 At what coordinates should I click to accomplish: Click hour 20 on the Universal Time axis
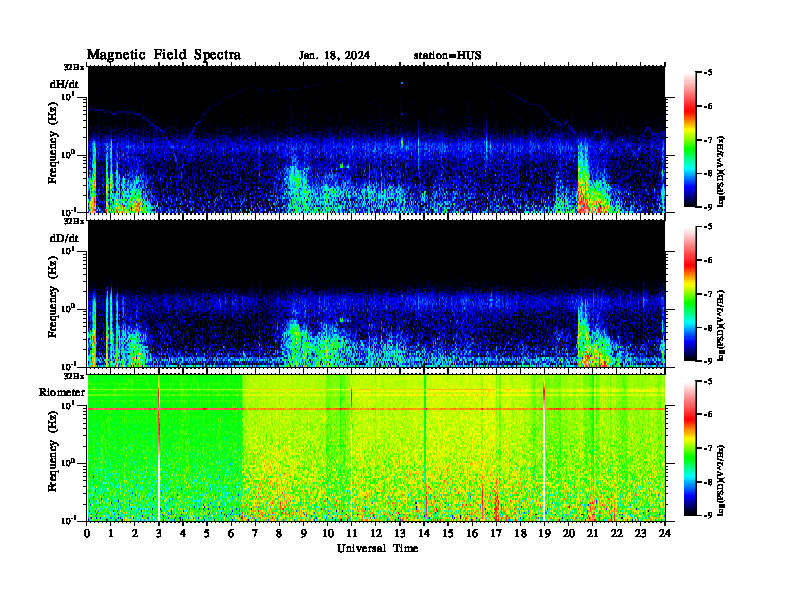568,533
